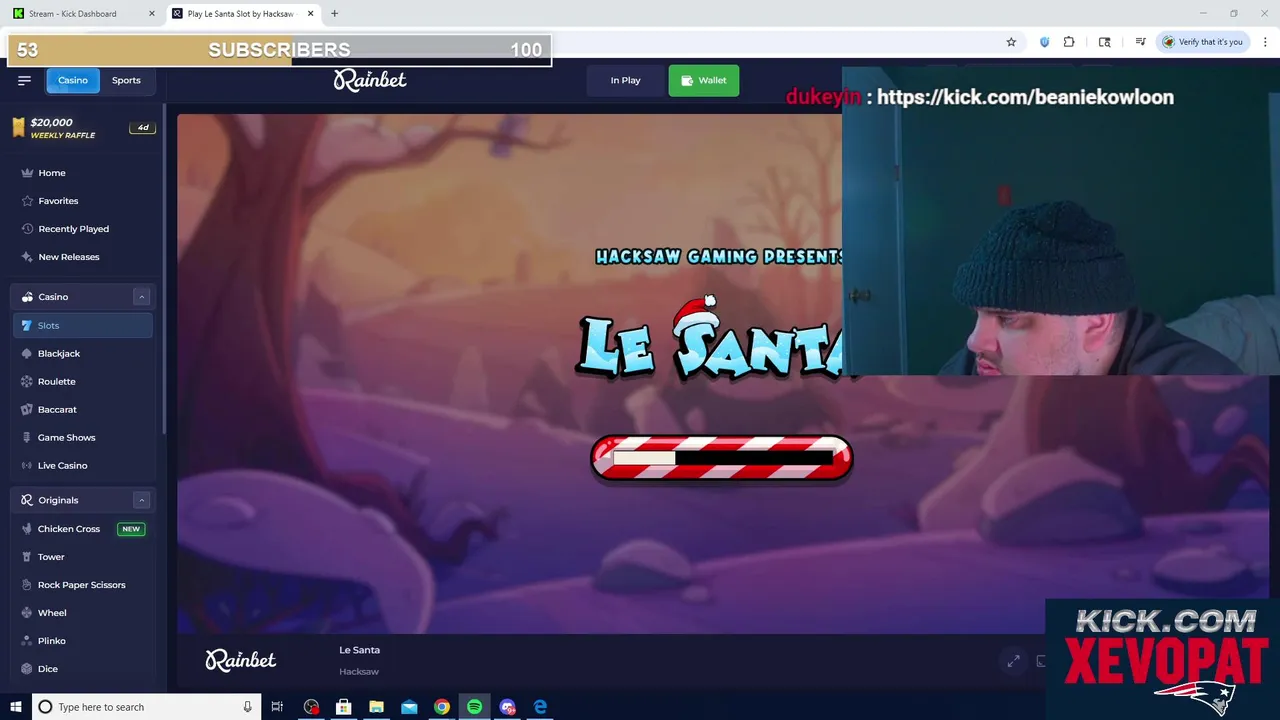Click the Baccarat icon

point(27,409)
